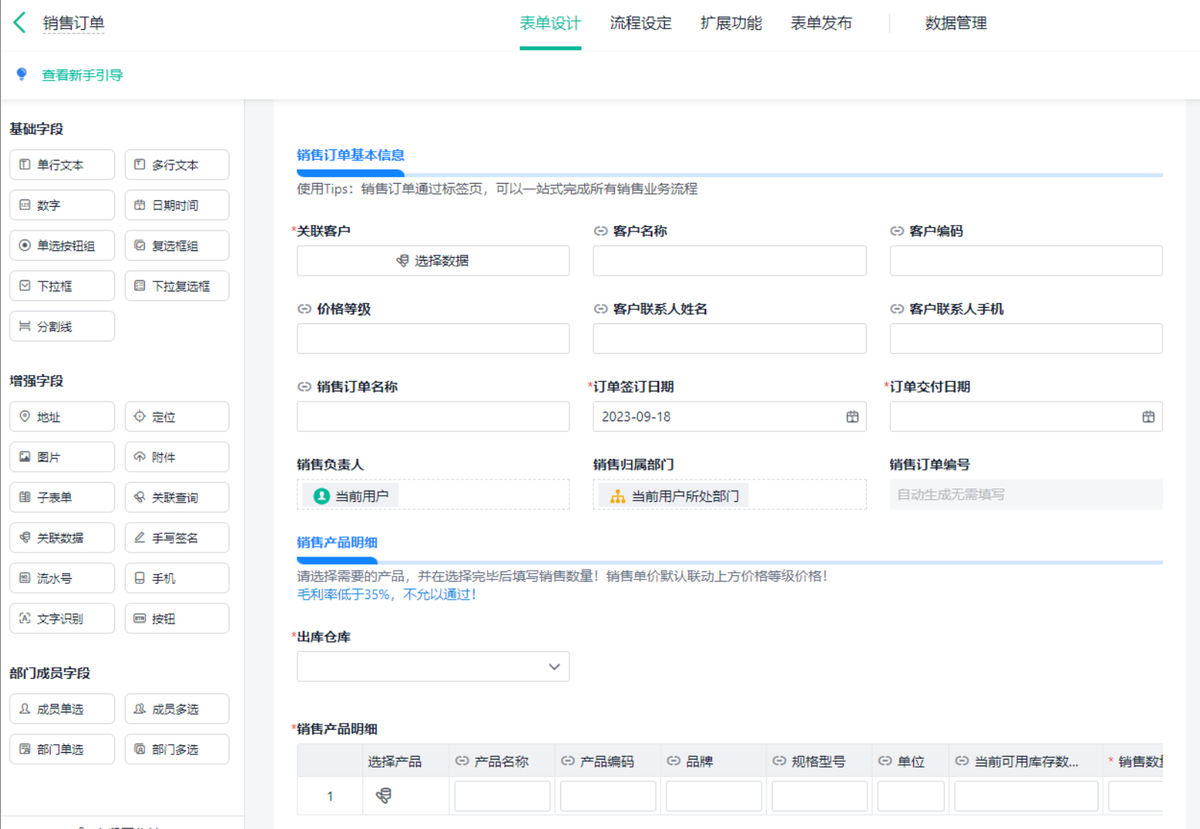Click the lightbulb icon beside 查看新手引导
The image size is (1200, 829).
tap(22, 75)
